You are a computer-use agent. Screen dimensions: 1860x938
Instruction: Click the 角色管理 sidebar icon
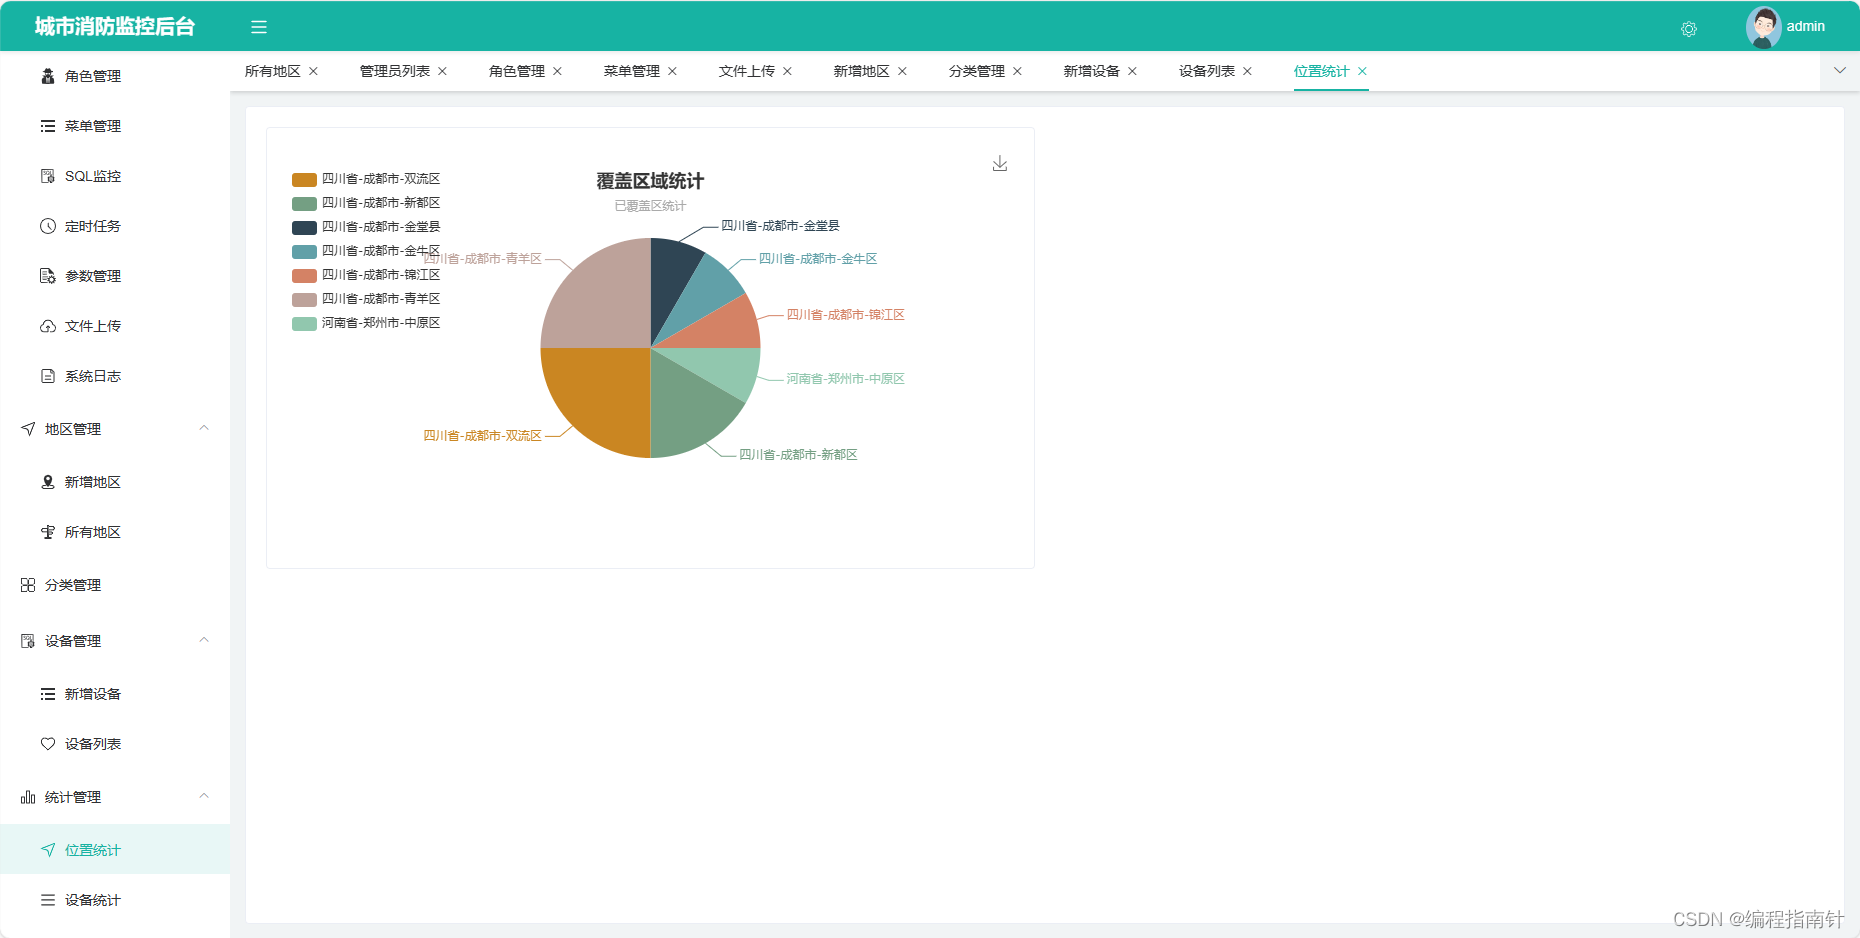point(48,76)
